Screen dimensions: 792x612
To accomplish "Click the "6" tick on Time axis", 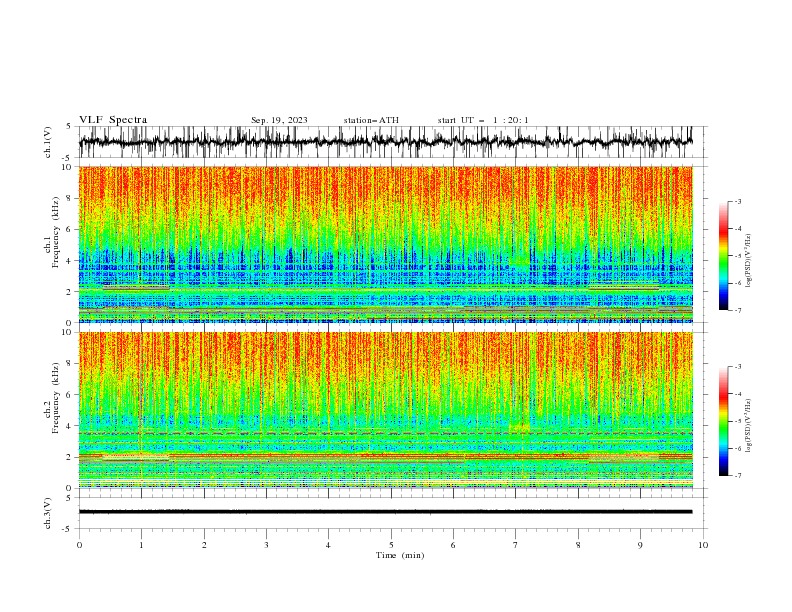I will (453, 545).
